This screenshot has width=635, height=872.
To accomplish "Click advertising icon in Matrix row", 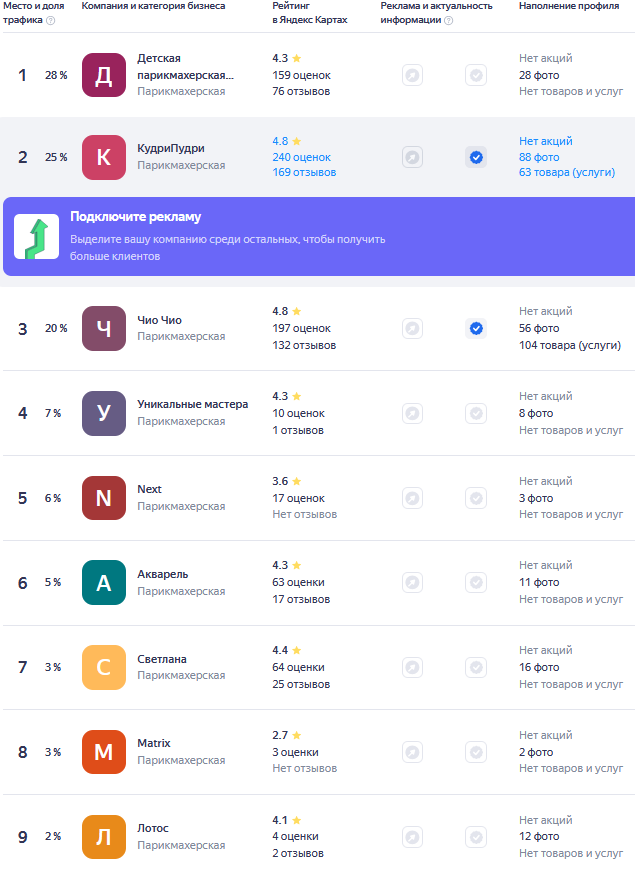I will tap(413, 752).
